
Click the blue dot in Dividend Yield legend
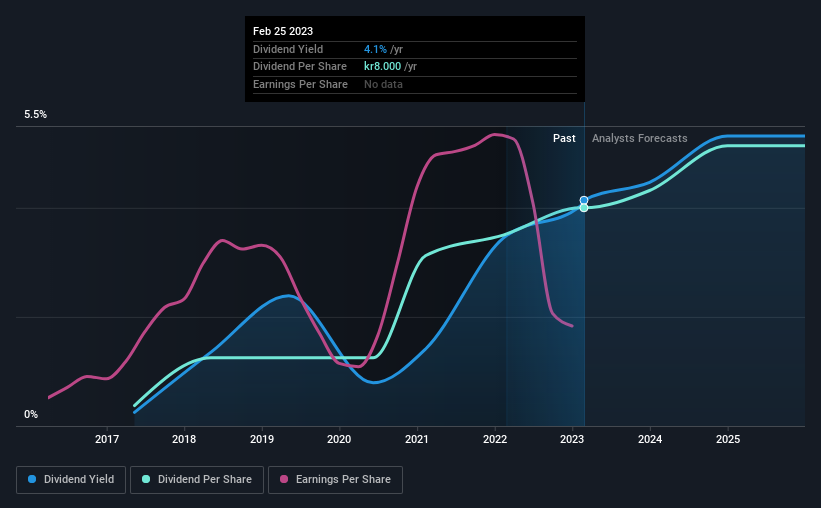click(x=32, y=480)
